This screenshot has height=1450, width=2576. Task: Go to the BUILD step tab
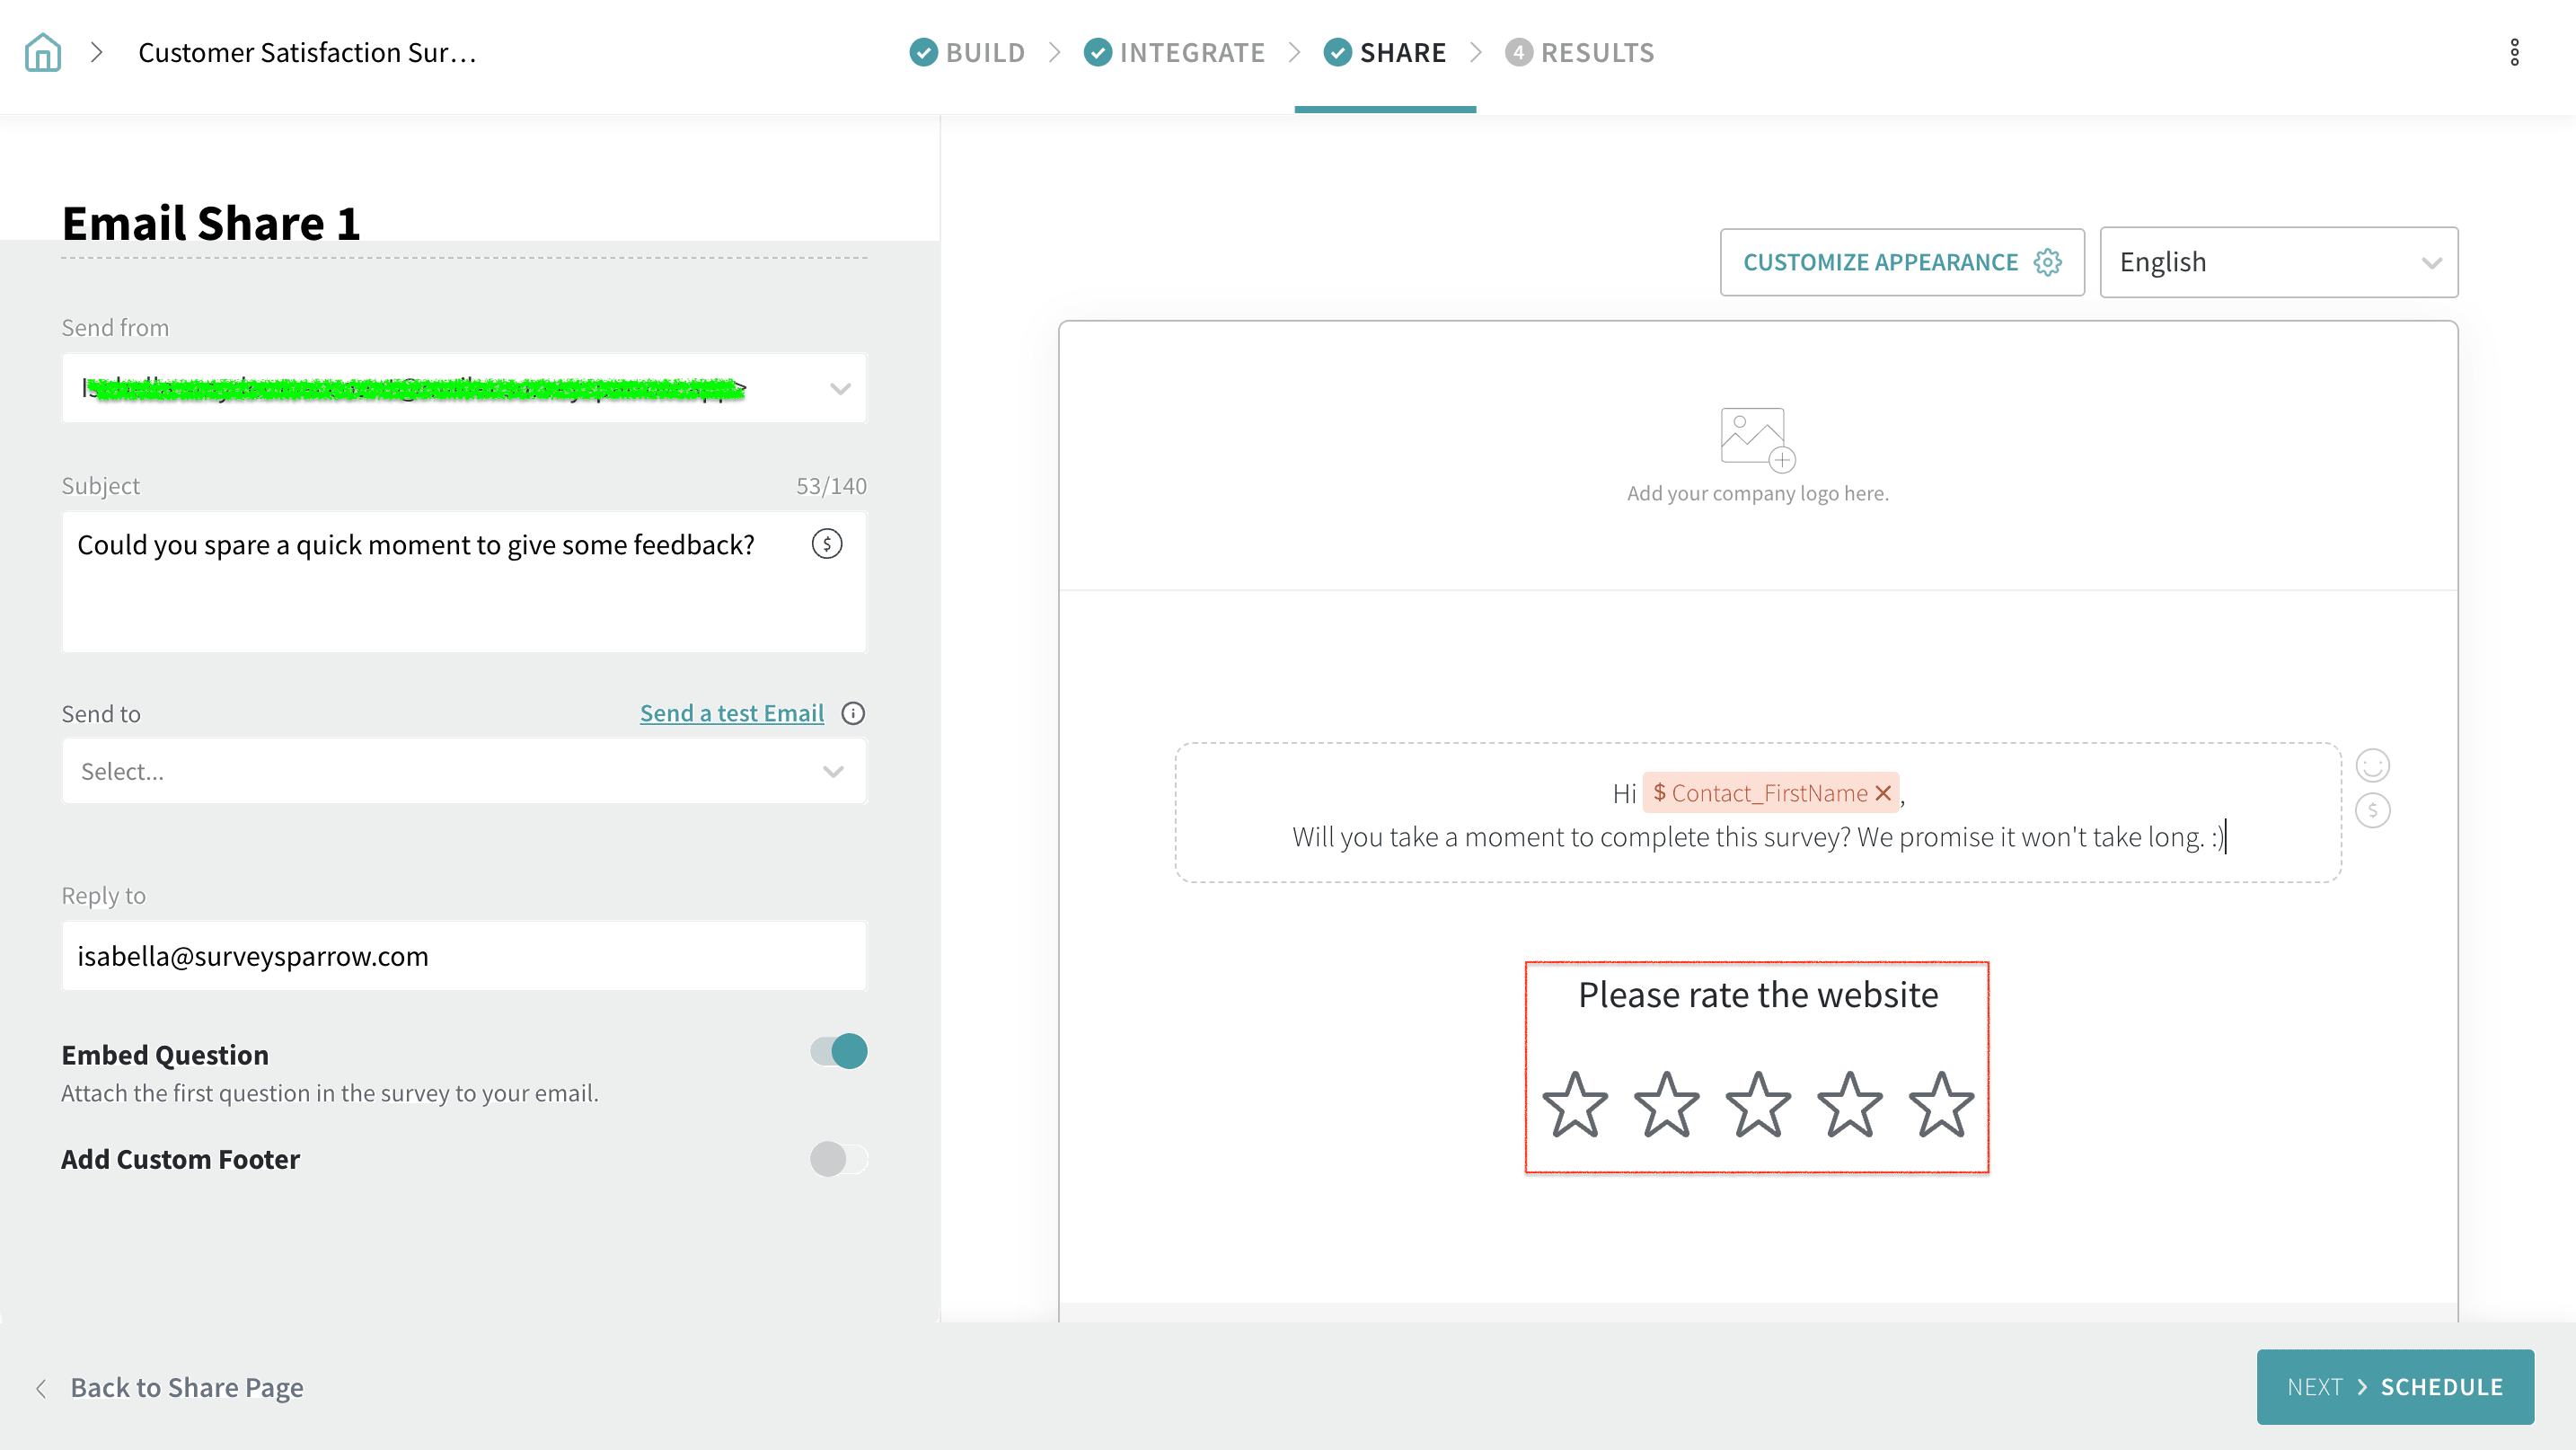pos(967,52)
